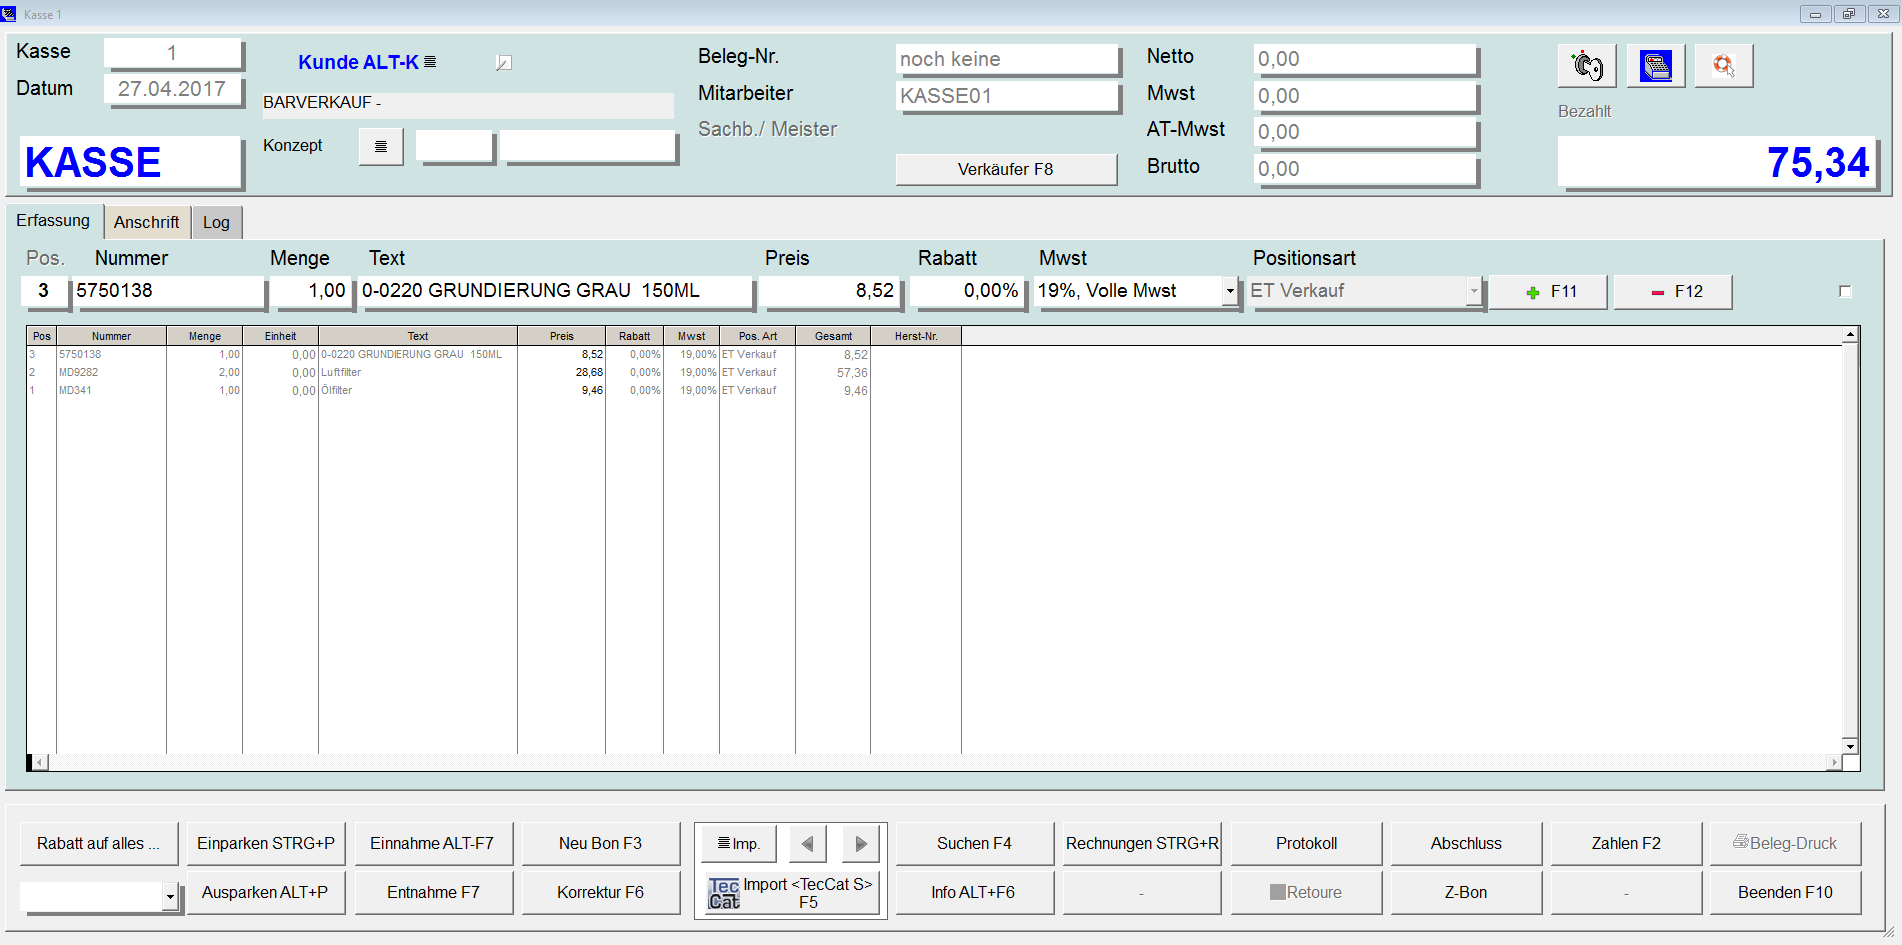Open the Positionsart ET Verkauf dropdown
Image resolution: width=1902 pixels, height=945 pixels.
point(1473,292)
